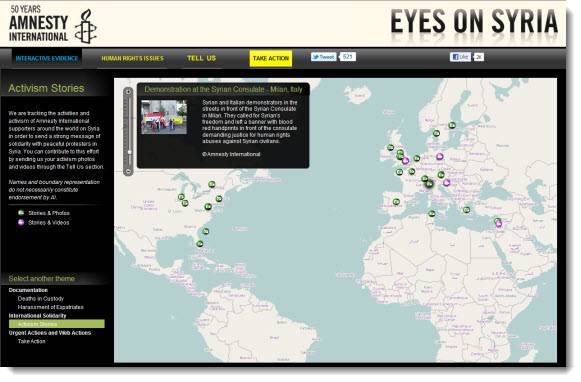Go to the Tell Us section
The height and width of the screenshot is (382, 581).
tap(201, 58)
